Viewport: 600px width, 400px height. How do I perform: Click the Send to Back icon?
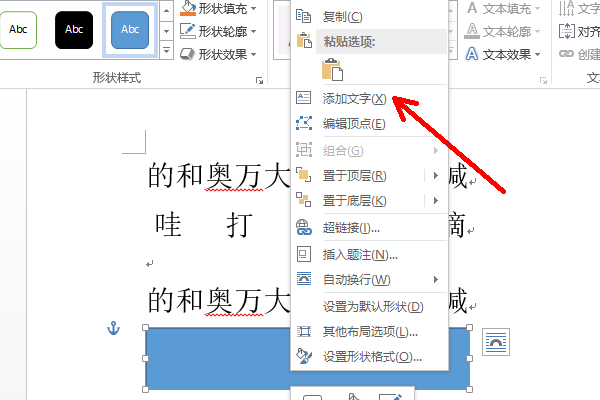pos(304,200)
